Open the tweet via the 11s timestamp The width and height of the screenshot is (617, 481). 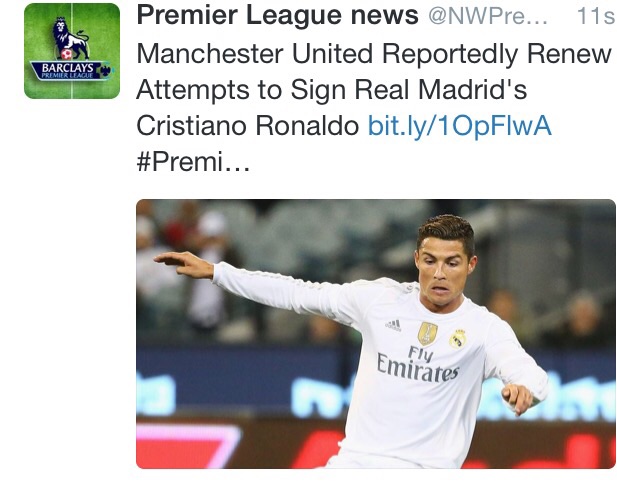[596, 16]
